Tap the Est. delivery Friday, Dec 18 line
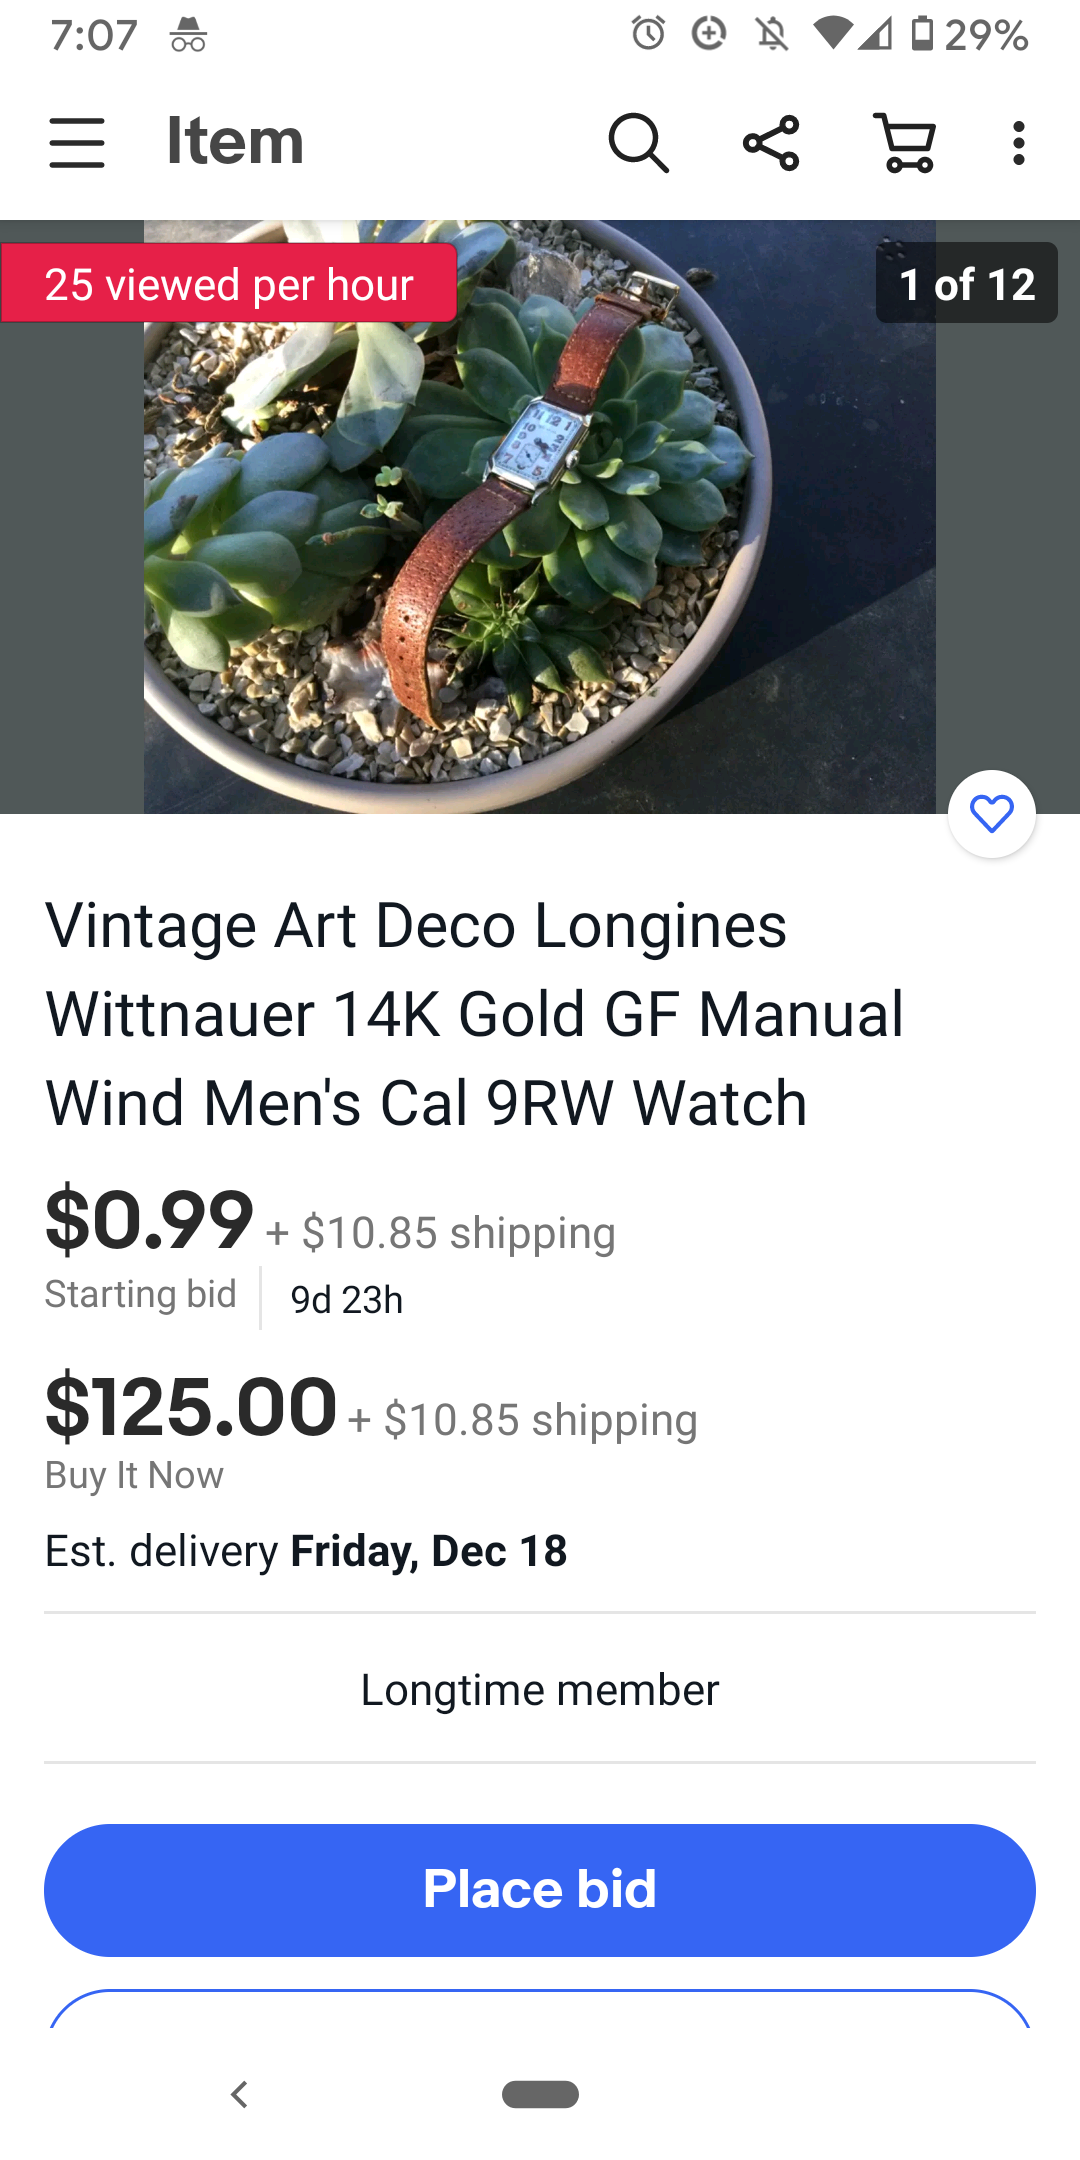1080x2160 pixels. (x=306, y=1551)
